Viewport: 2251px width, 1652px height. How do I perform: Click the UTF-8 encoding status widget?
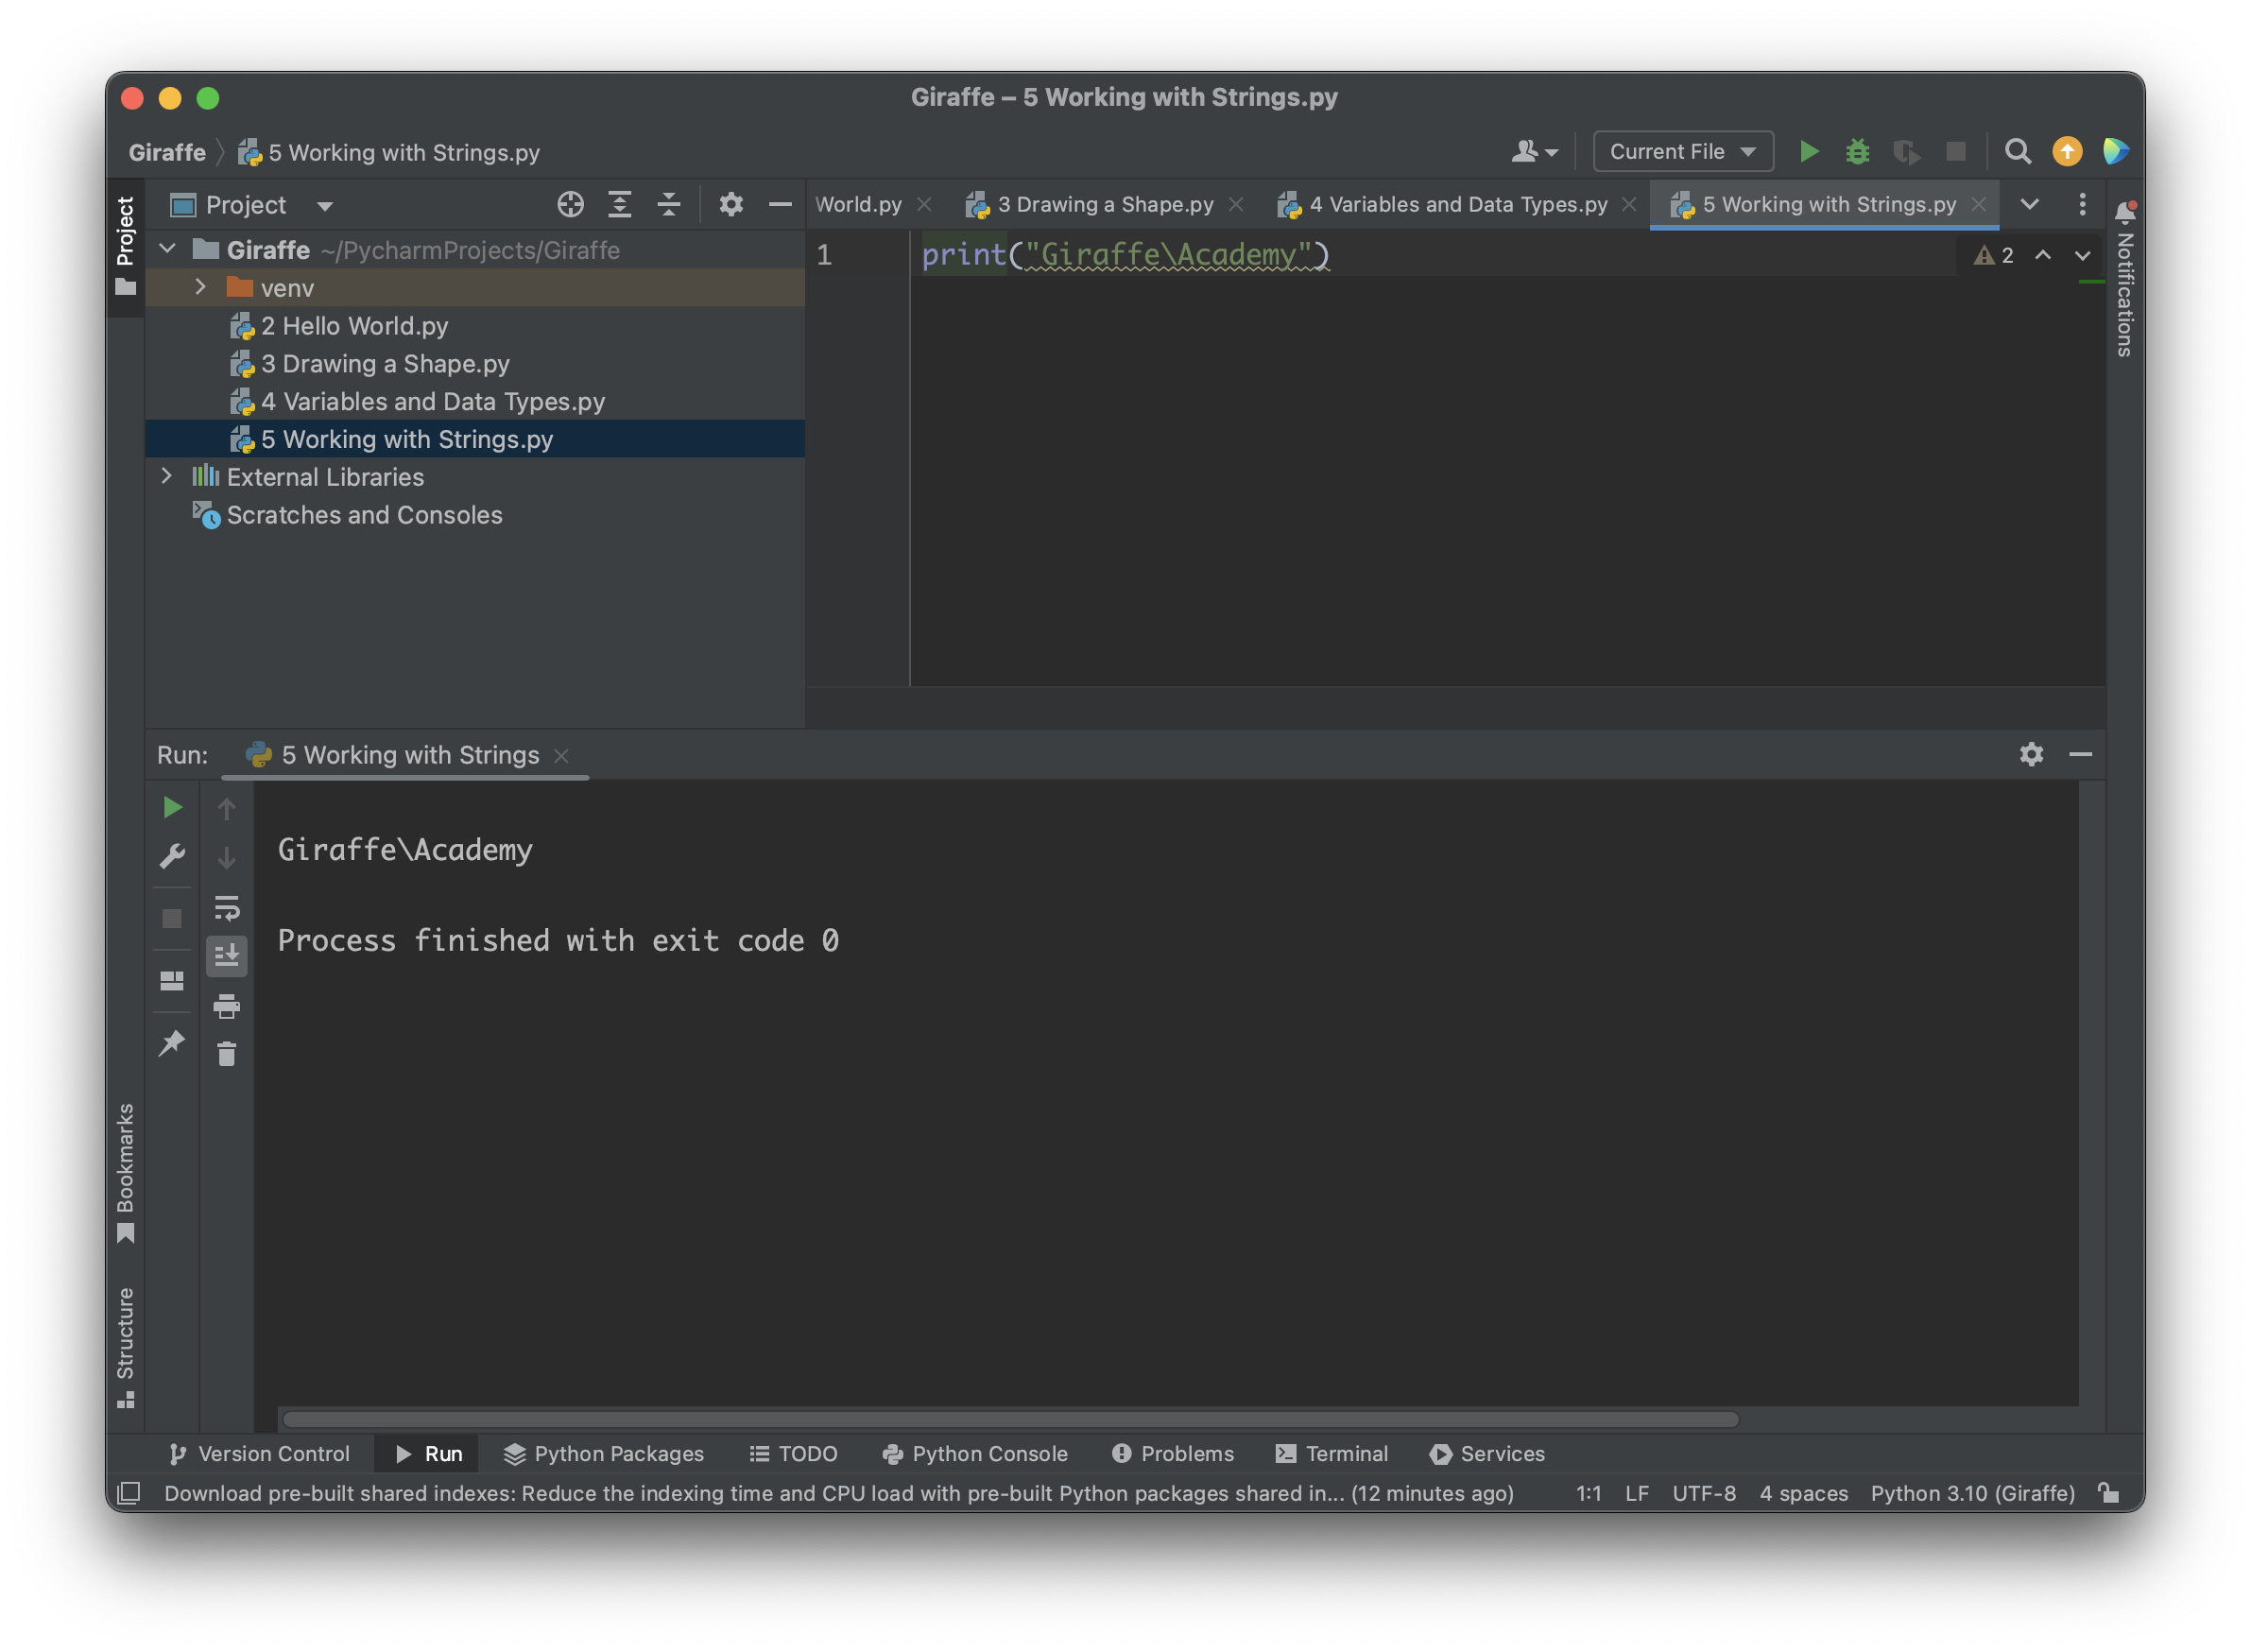coord(1703,1494)
